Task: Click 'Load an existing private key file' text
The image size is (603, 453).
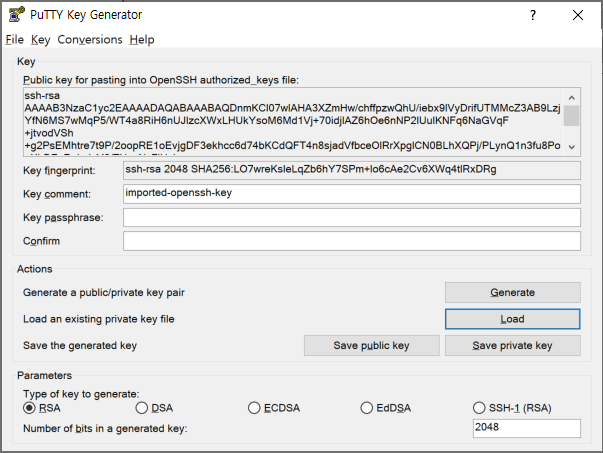Action: 98,319
